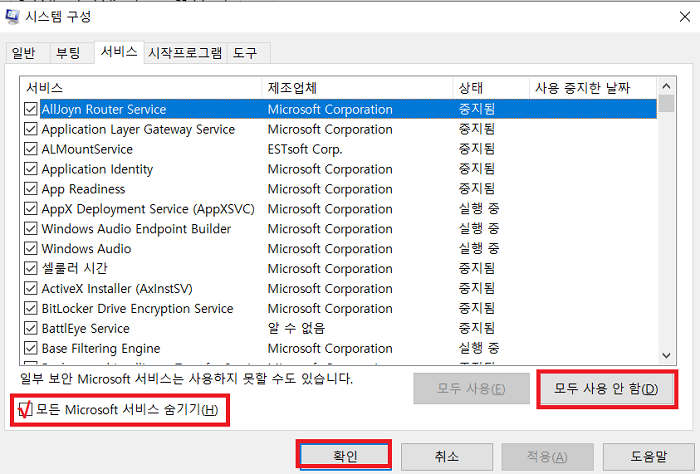The image size is (700, 474).
Task: Click ESTsoft Corp. manufacturer cell
Action: click(x=305, y=149)
